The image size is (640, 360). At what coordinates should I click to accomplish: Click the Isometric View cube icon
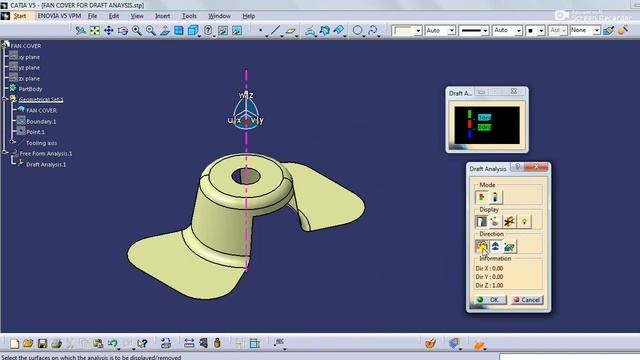click(x=193, y=31)
